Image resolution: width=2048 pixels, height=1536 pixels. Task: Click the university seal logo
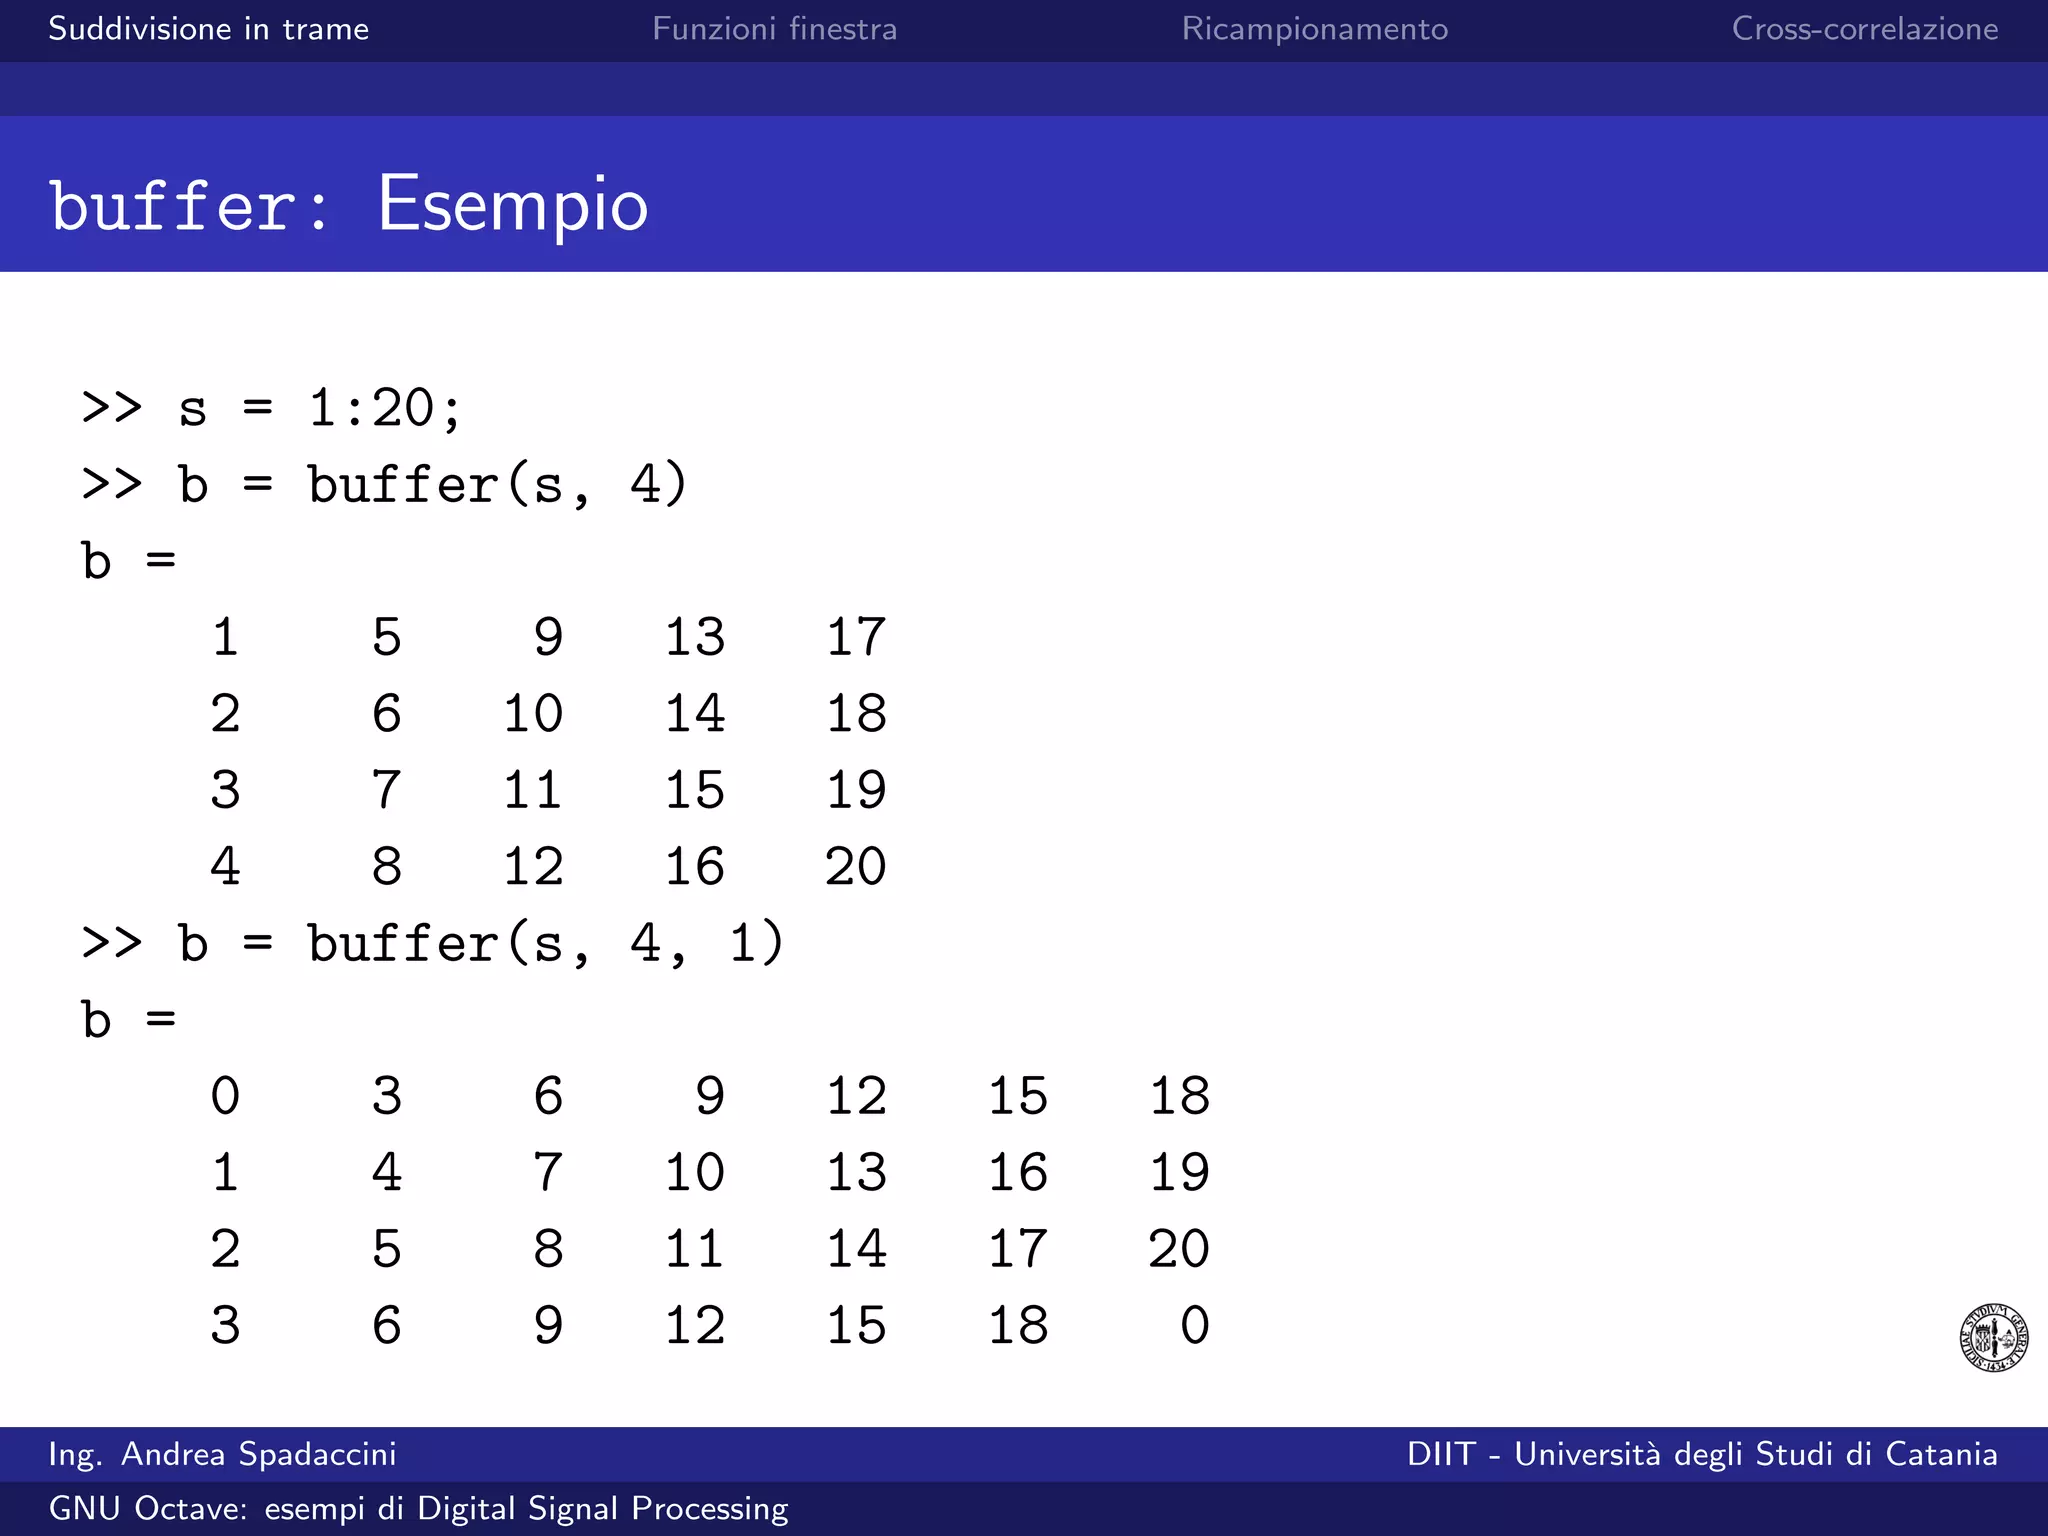(1993, 1337)
